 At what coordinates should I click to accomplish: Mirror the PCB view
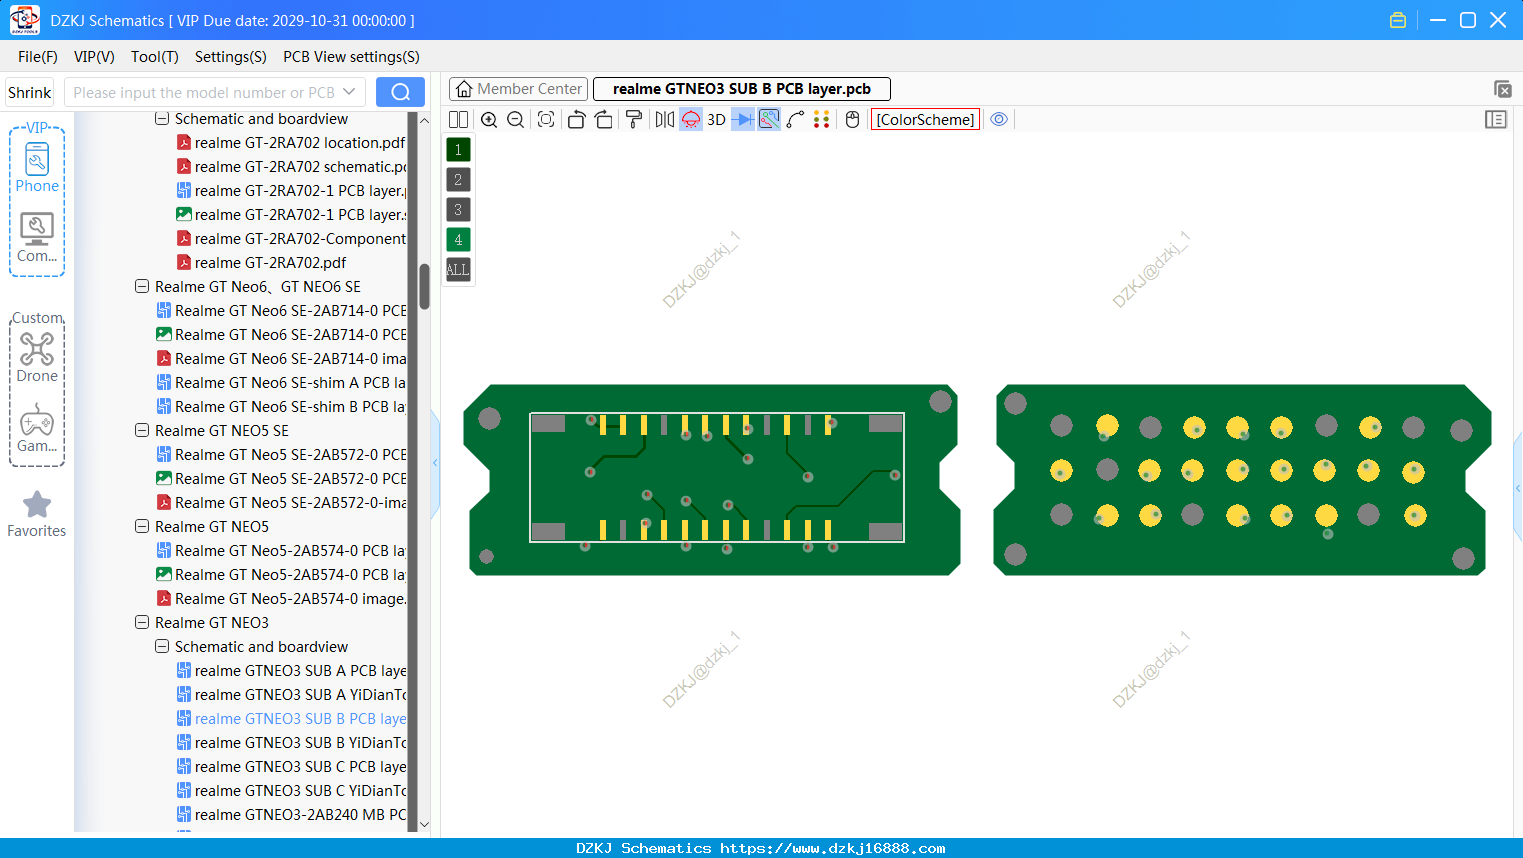pos(665,120)
